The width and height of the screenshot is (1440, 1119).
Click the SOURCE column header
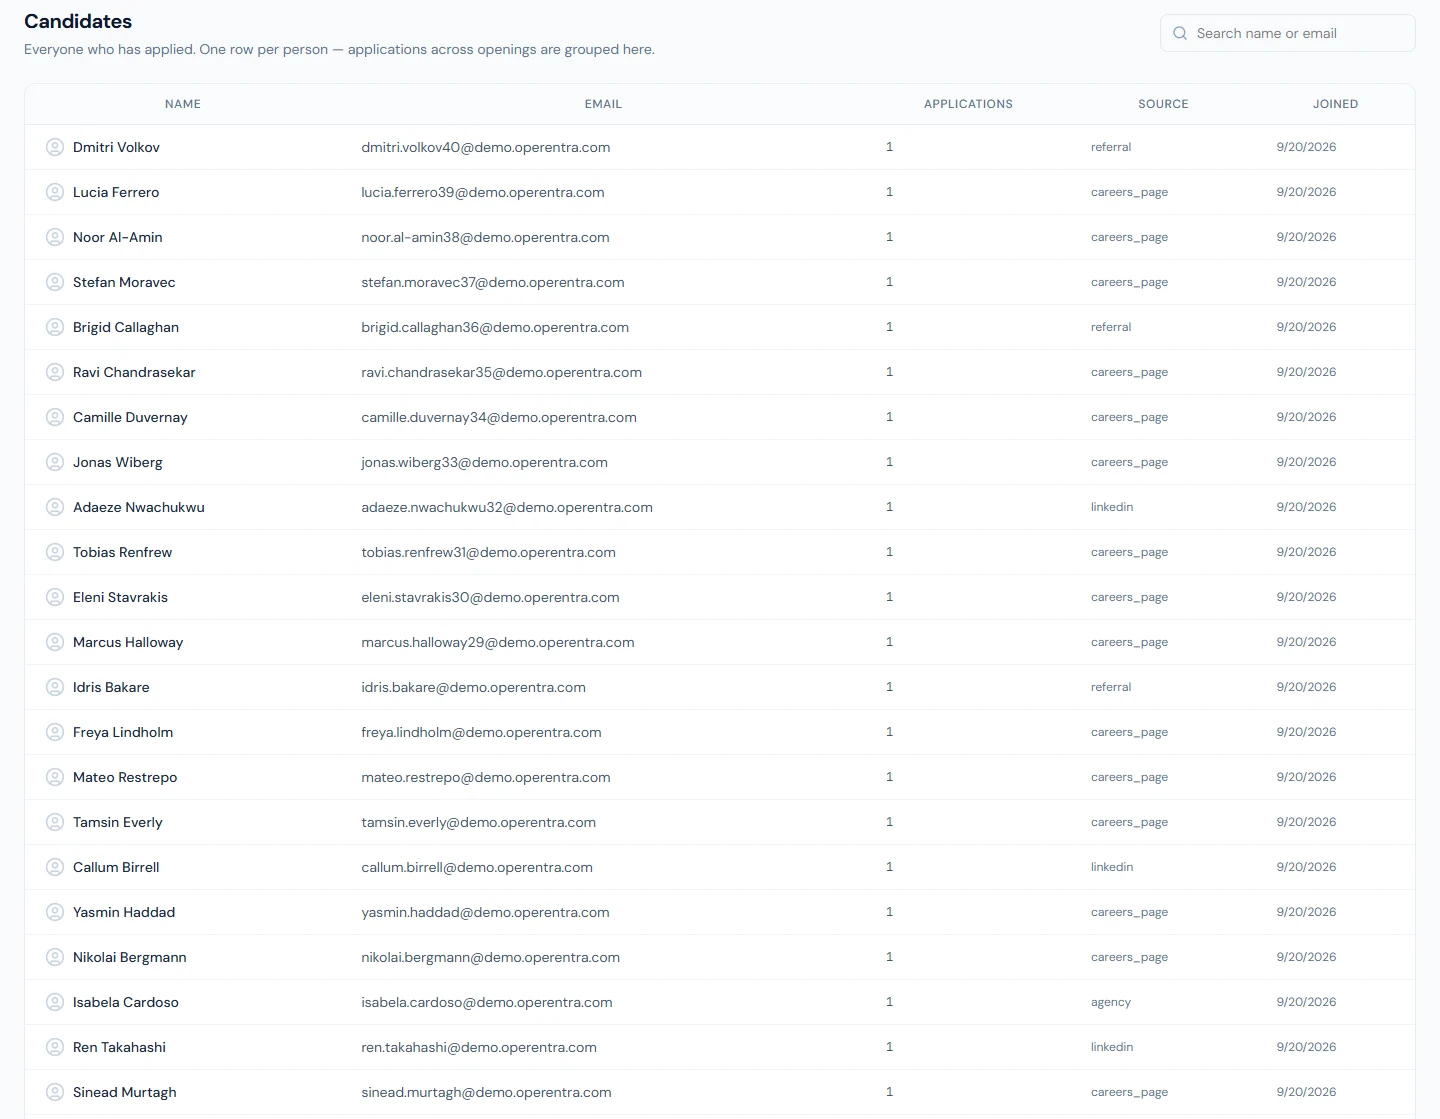[x=1163, y=104]
